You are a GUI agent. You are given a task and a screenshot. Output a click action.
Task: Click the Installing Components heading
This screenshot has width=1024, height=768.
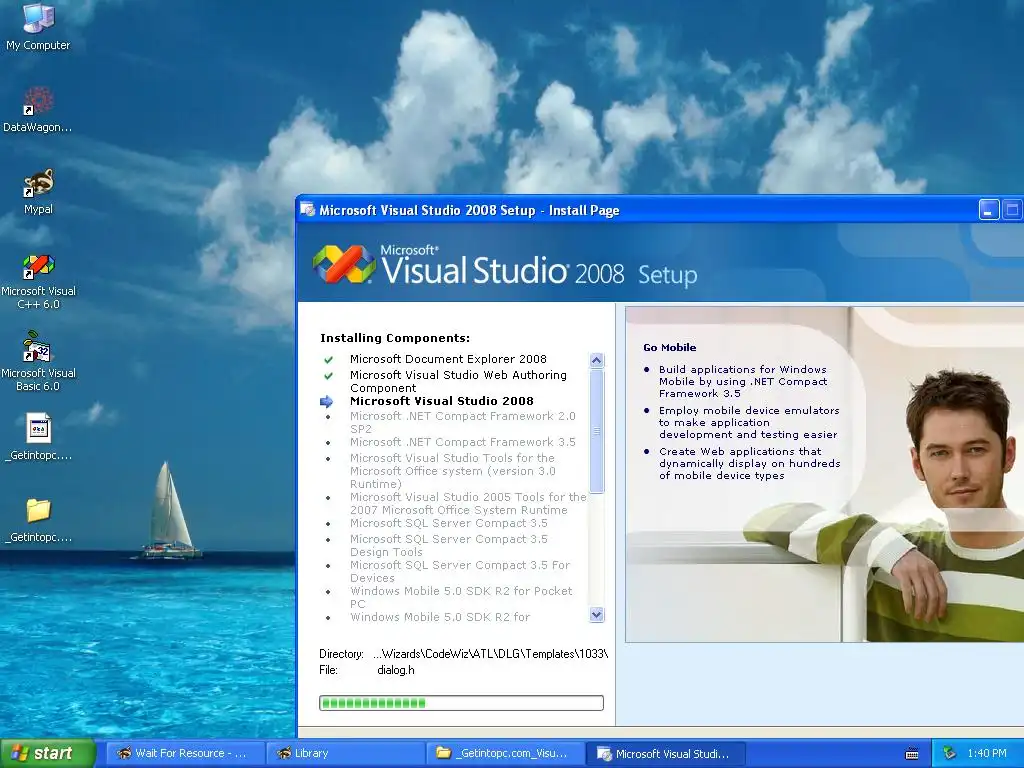395,338
